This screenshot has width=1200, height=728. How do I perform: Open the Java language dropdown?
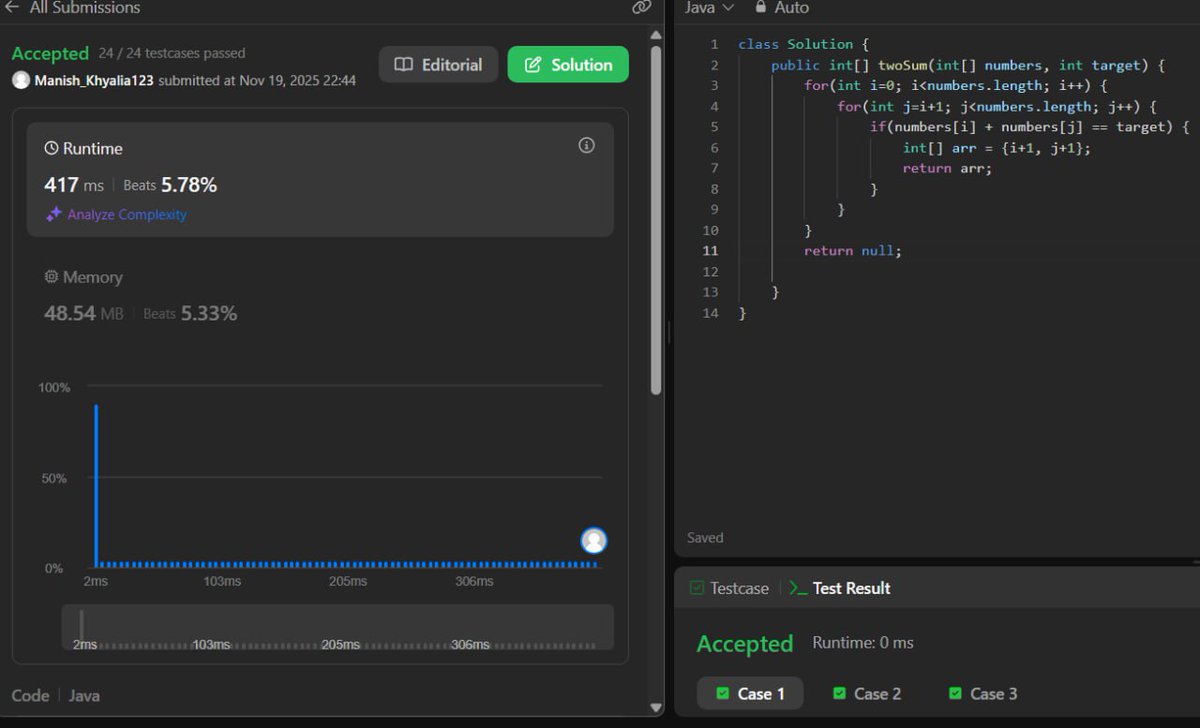pyautogui.click(x=709, y=7)
